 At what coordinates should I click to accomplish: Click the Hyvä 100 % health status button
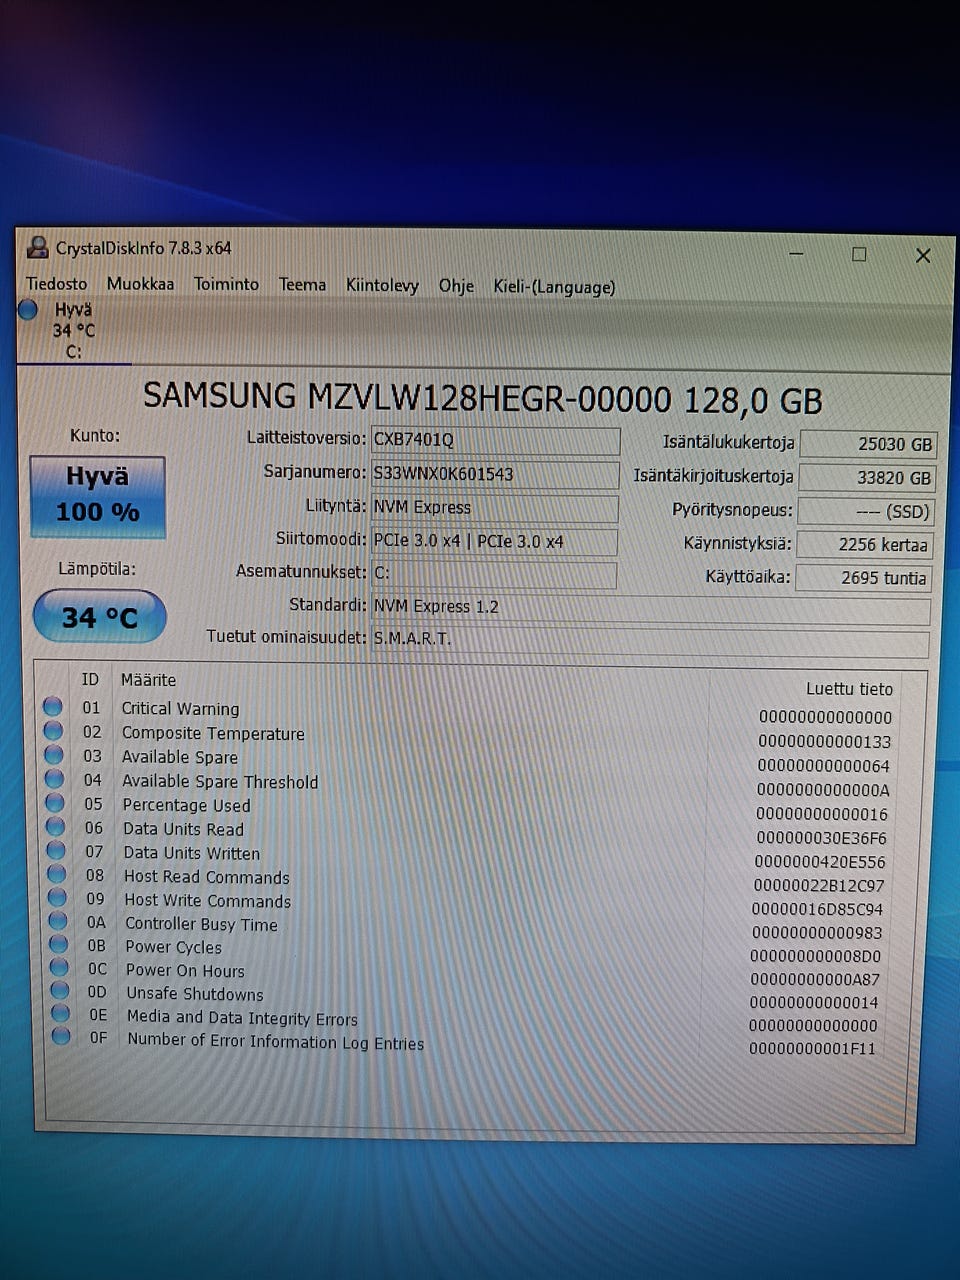(98, 497)
